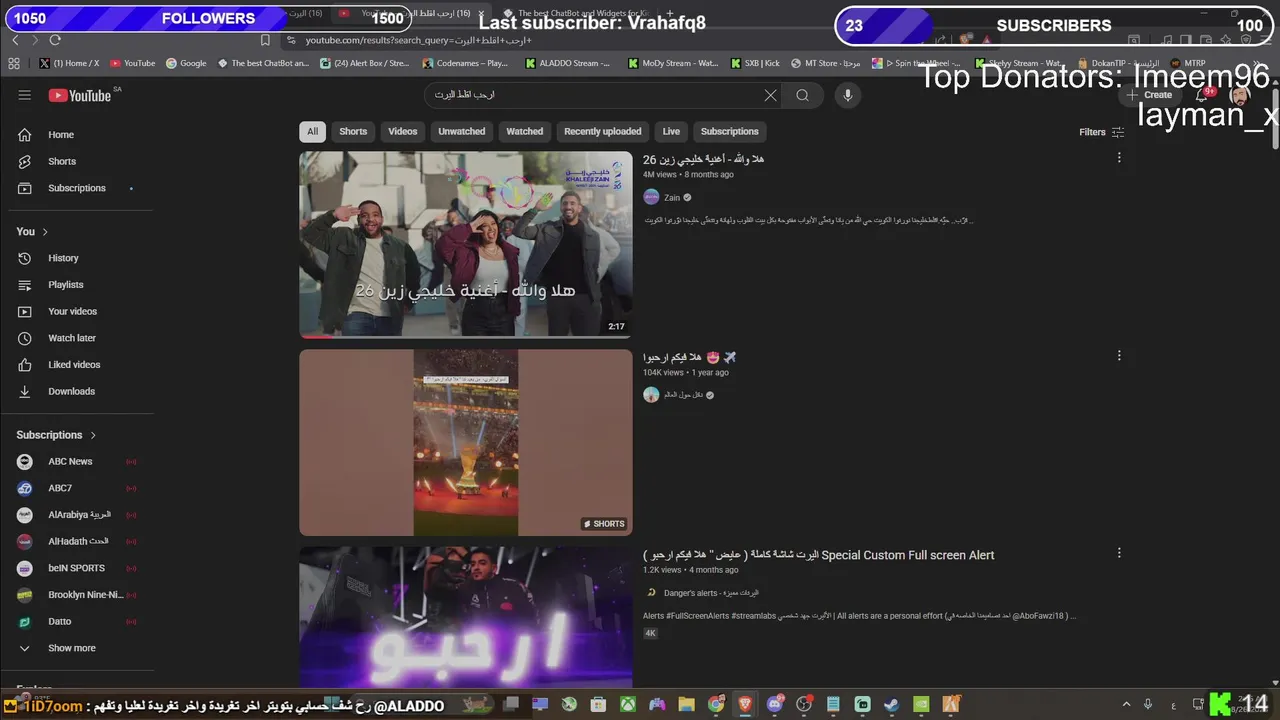Screen dimensions: 1280x720
Task: Open the Khaleeji Zain 26 video thumbnail
Action: tap(466, 245)
